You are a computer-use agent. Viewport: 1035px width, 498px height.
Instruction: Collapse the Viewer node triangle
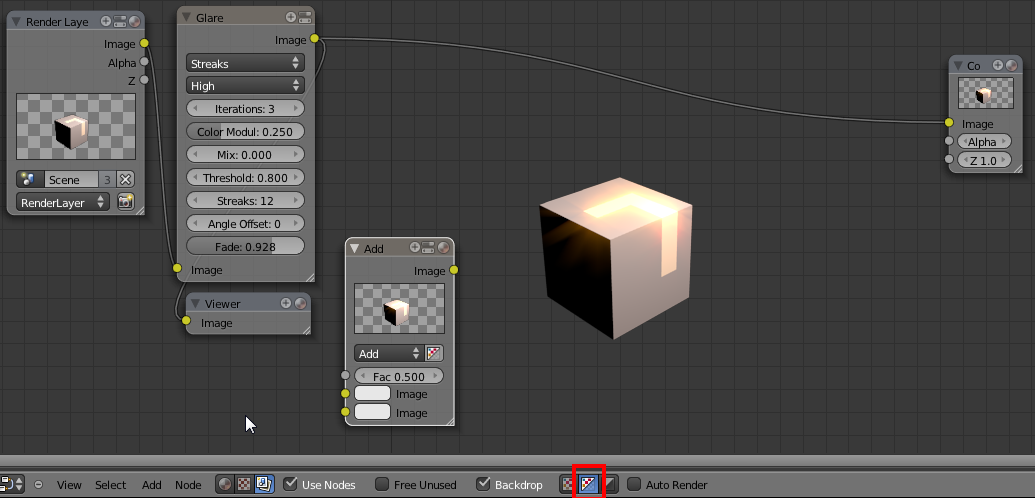pos(195,303)
